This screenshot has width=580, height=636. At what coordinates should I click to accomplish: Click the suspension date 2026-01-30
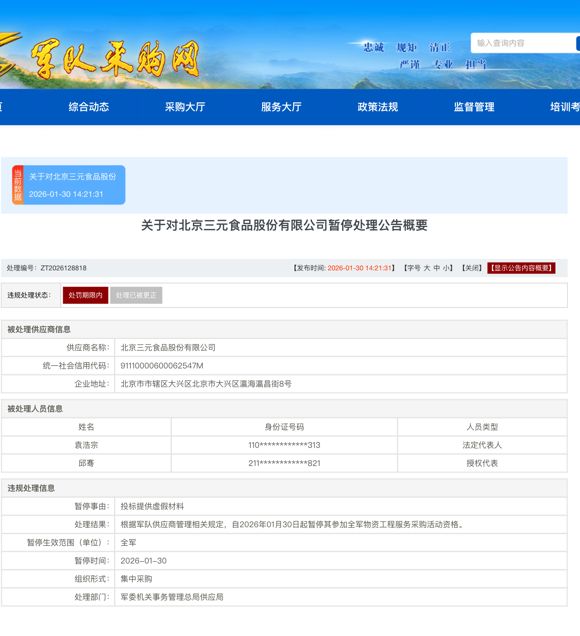[x=144, y=561]
